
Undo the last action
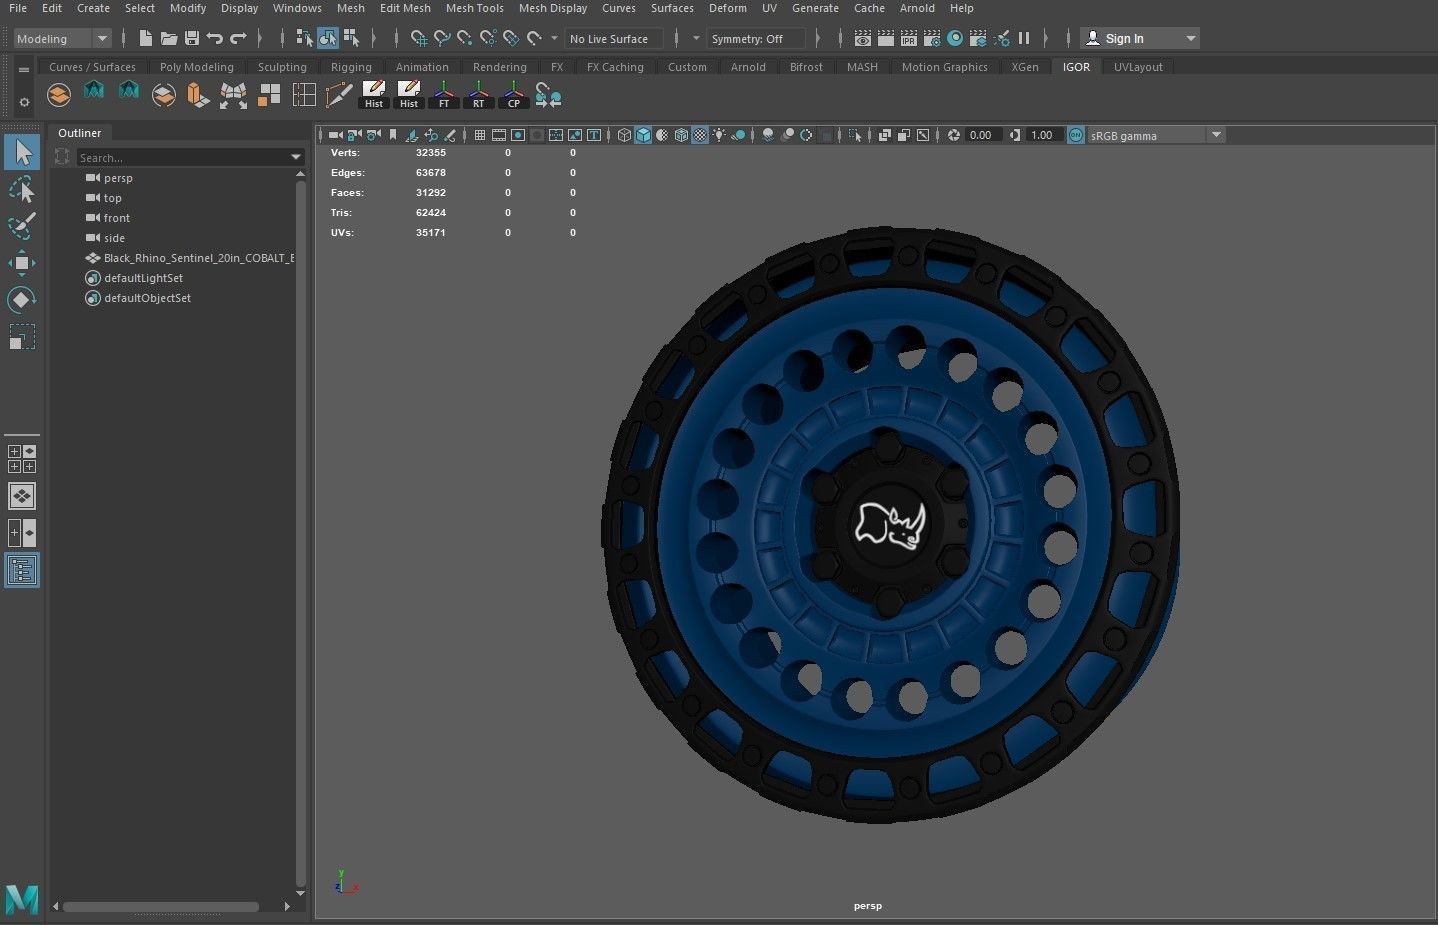[215, 38]
